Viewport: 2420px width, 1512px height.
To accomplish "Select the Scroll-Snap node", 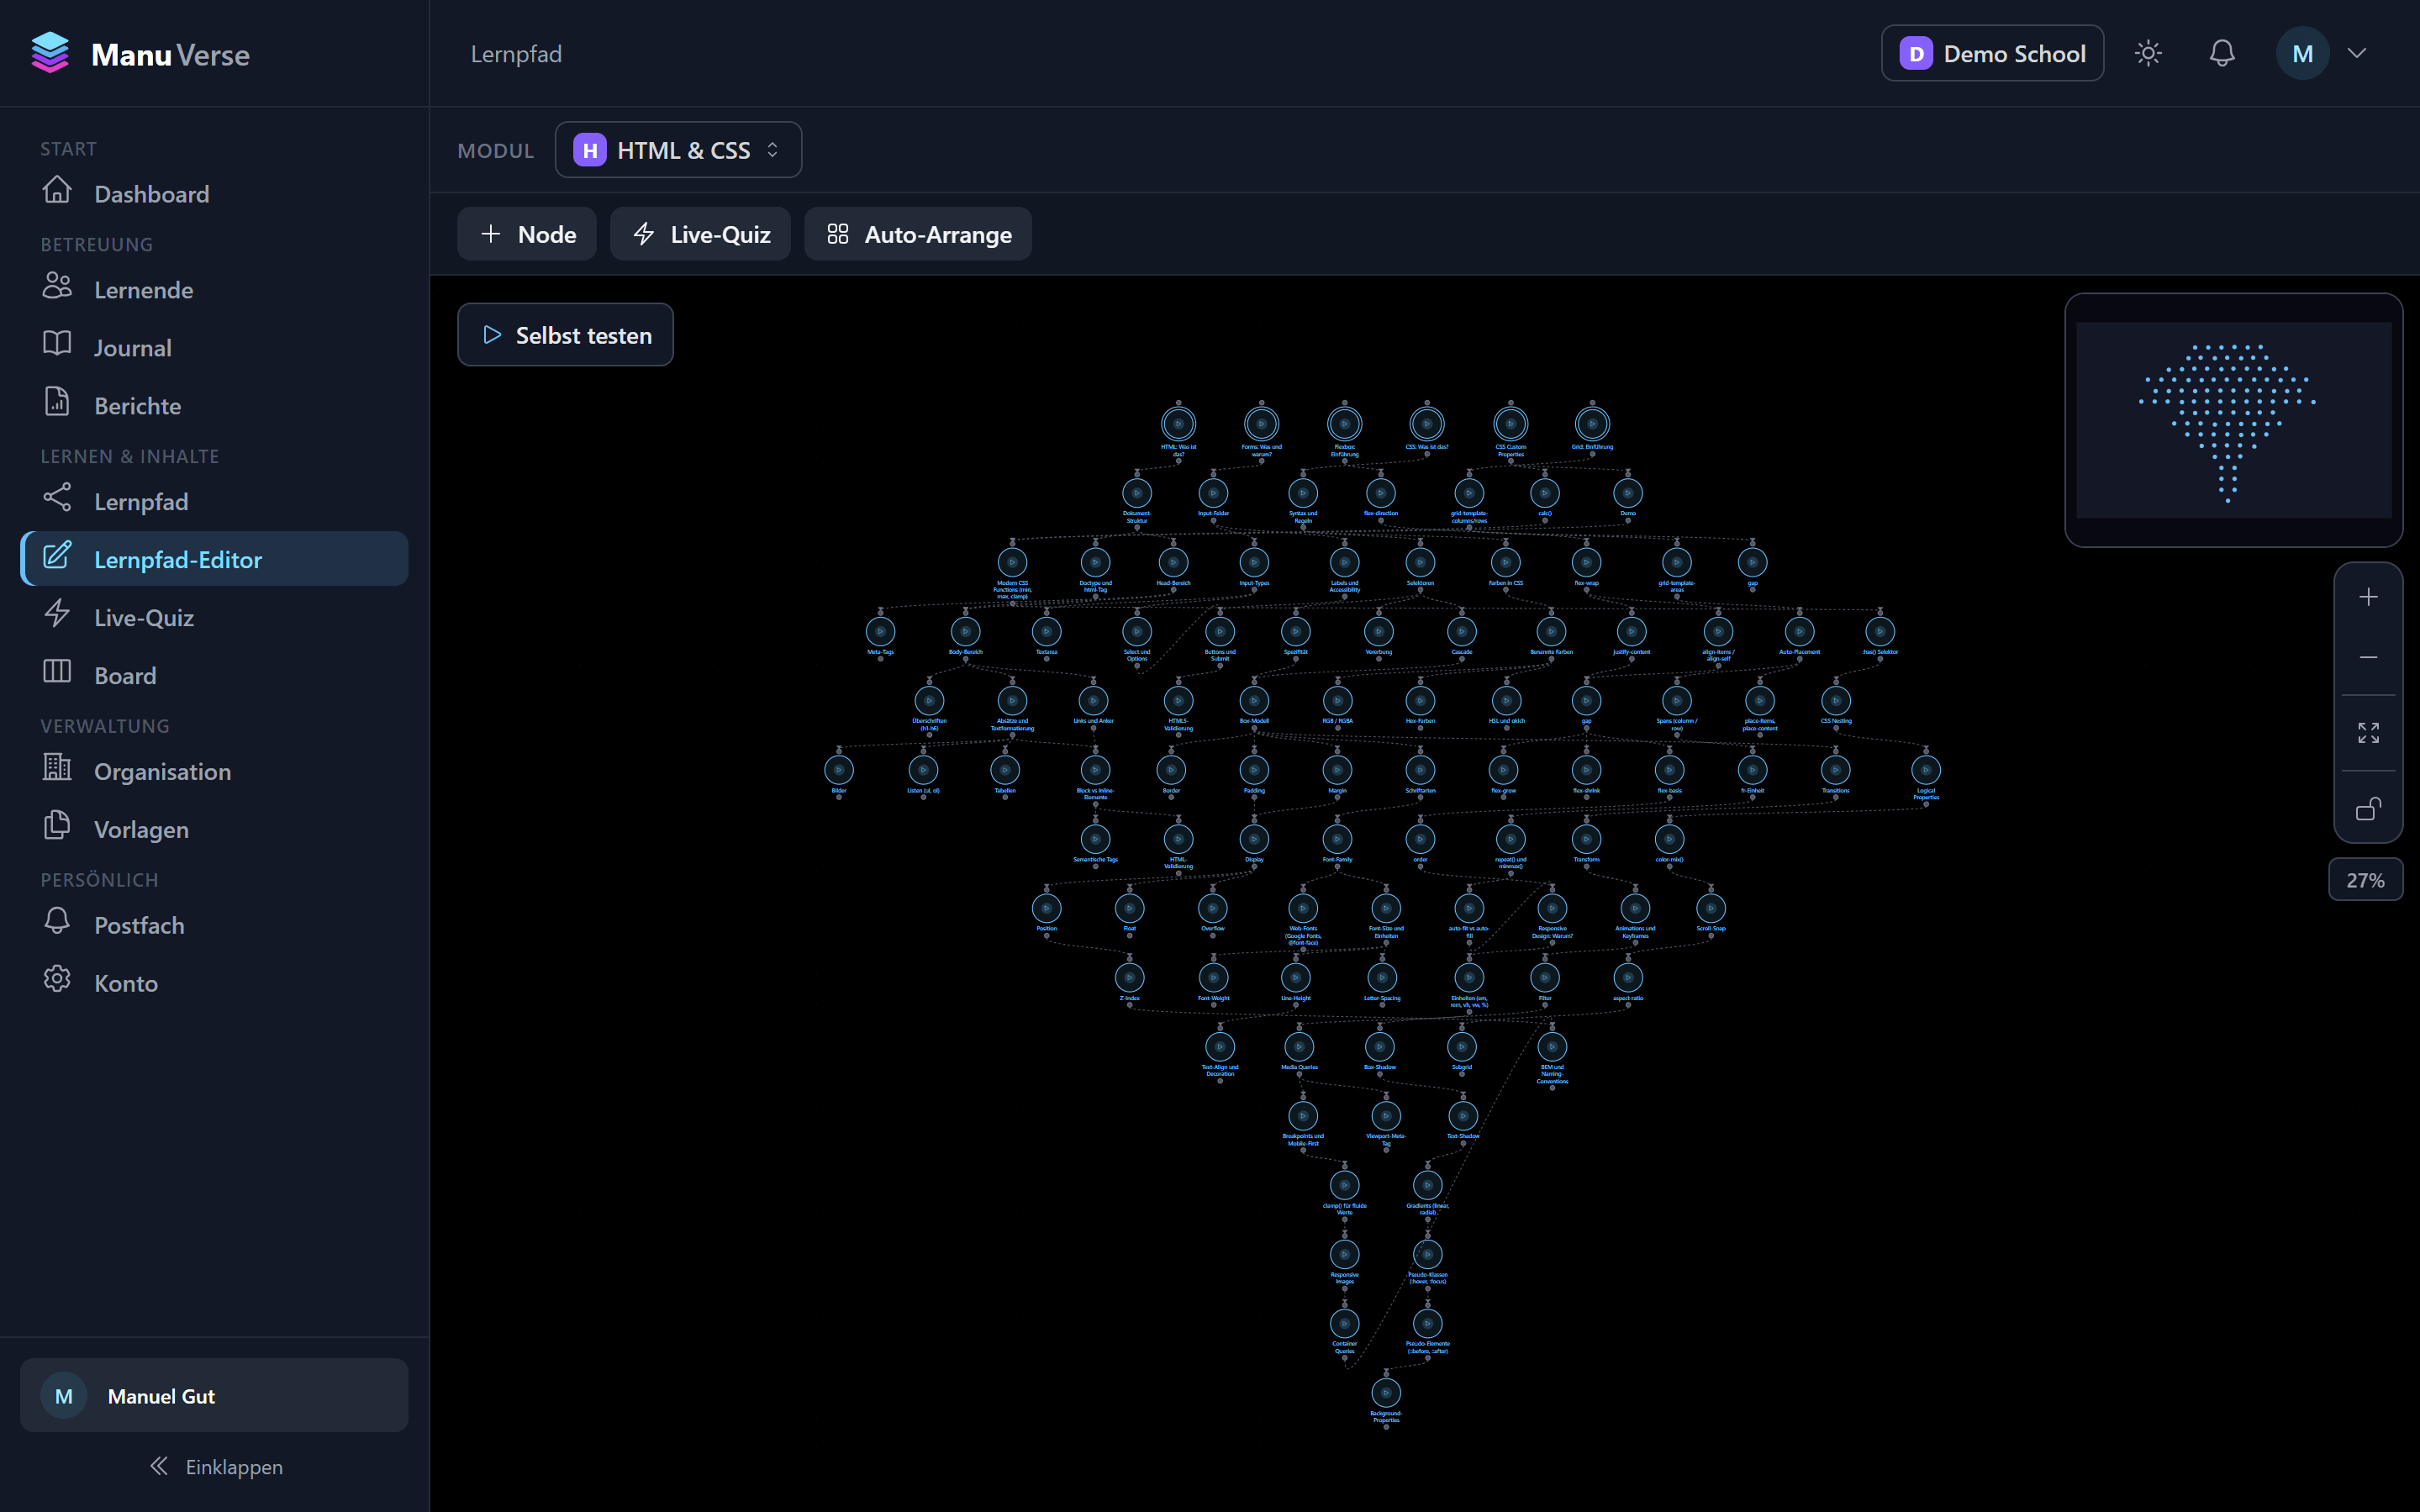I will tap(1711, 908).
